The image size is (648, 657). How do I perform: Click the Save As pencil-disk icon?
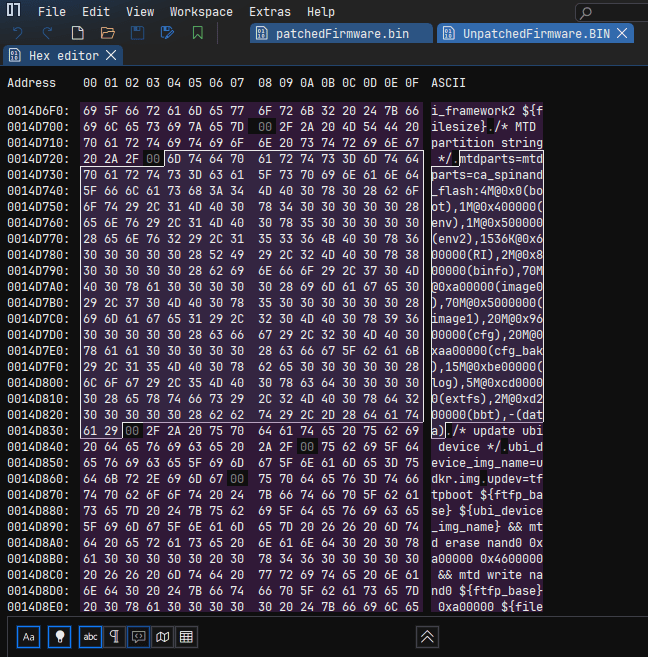168,33
